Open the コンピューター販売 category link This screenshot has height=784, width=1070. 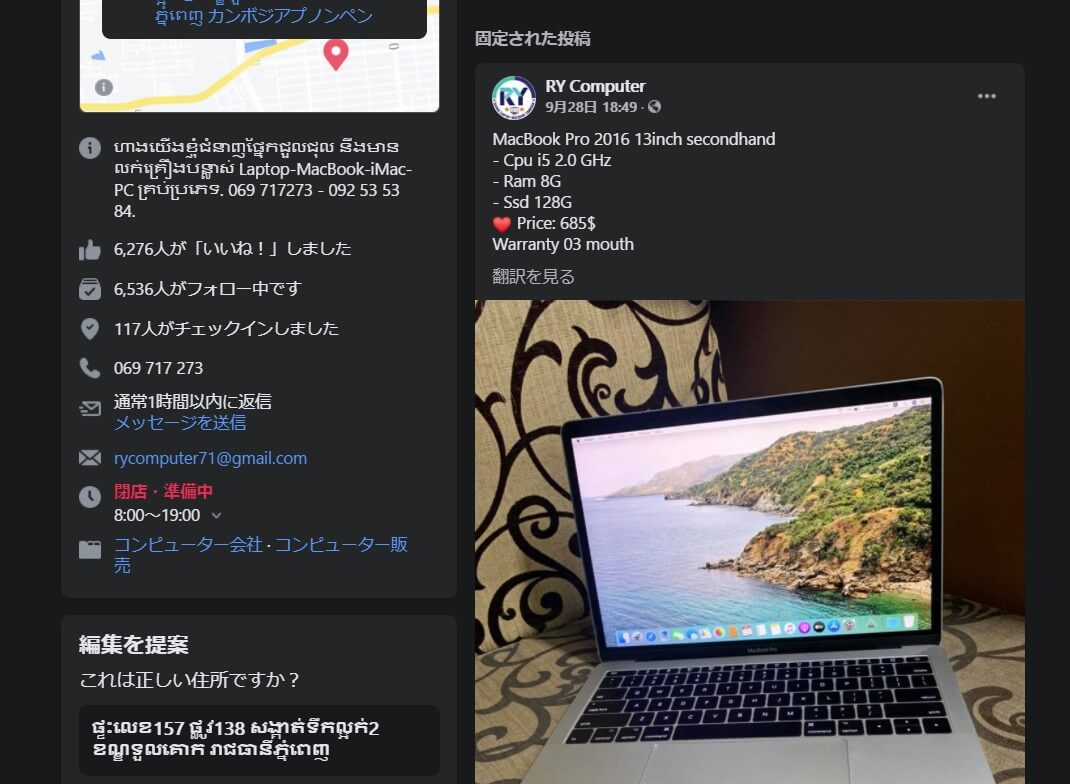point(261,554)
